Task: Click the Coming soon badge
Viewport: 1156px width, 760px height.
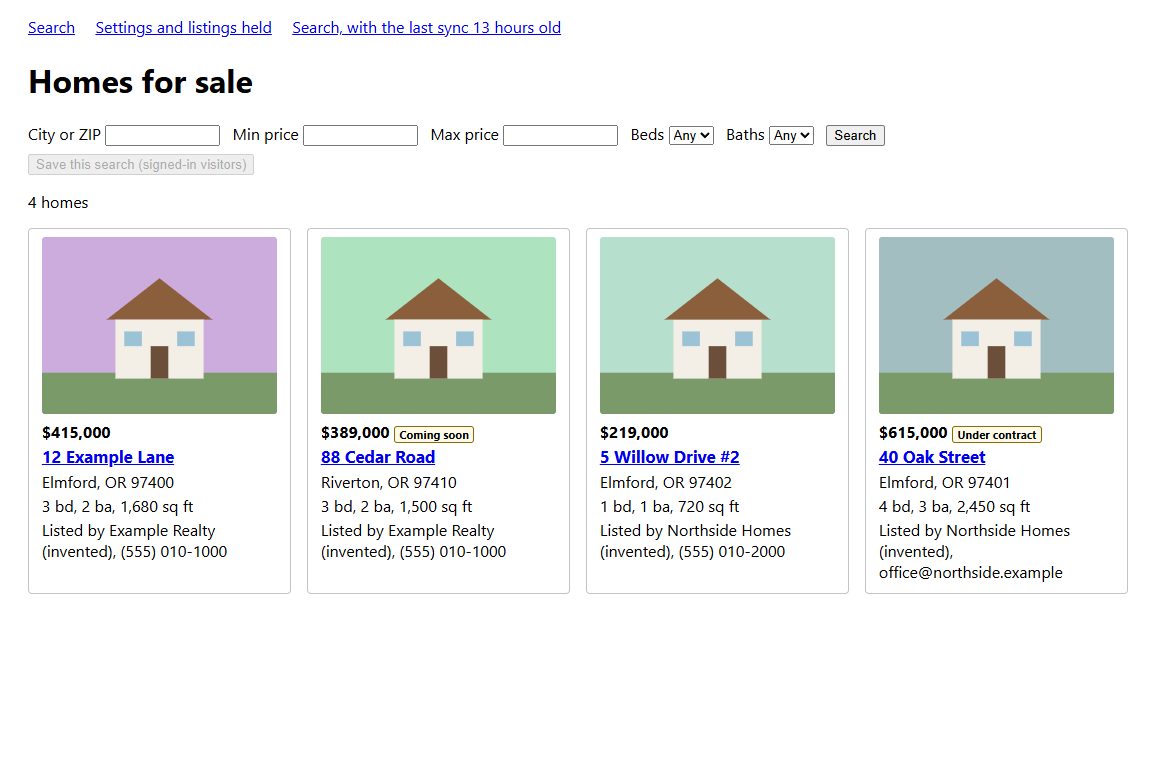Action: click(434, 435)
